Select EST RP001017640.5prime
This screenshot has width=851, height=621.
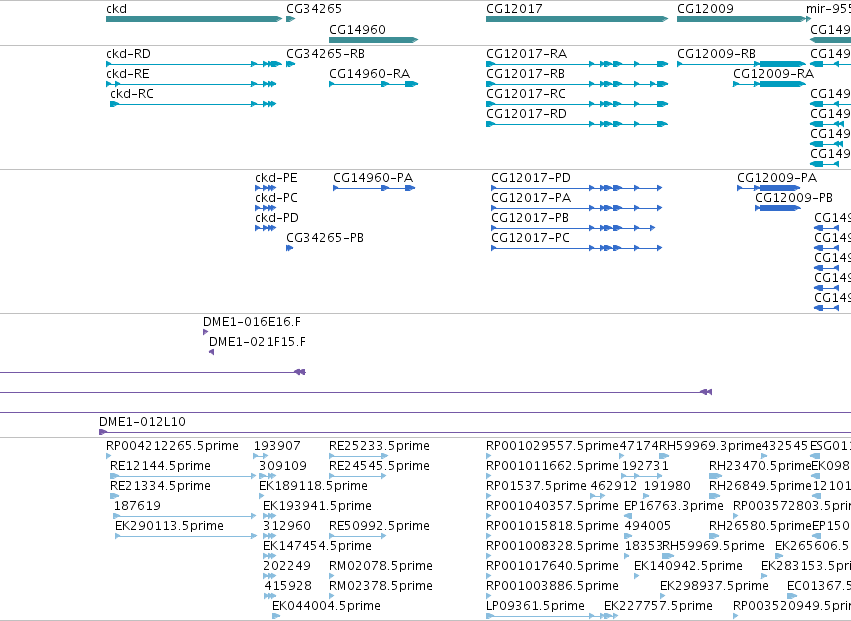tap(489, 576)
